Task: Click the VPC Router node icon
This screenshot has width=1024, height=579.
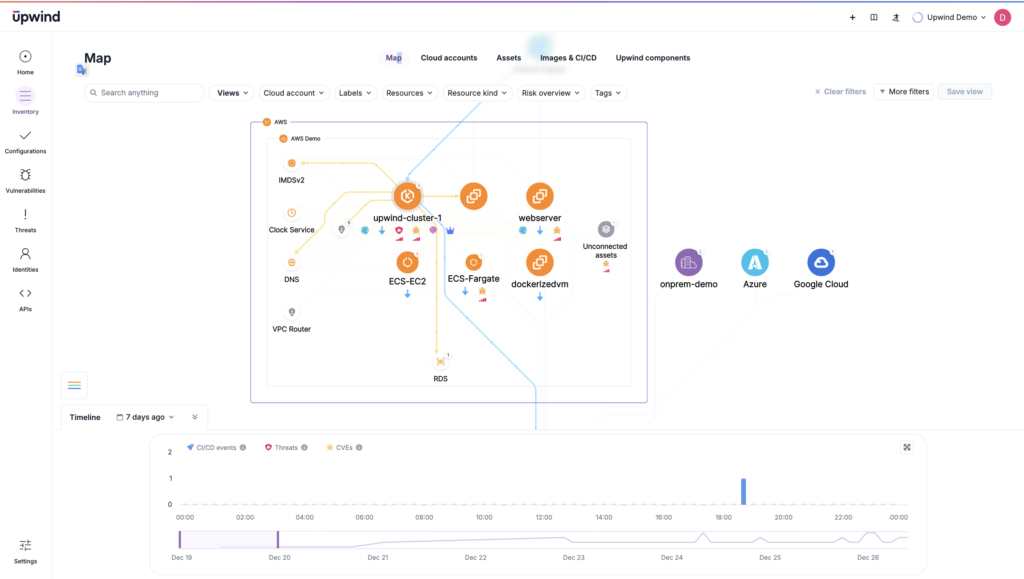Action: pyautogui.click(x=291, y=312)
